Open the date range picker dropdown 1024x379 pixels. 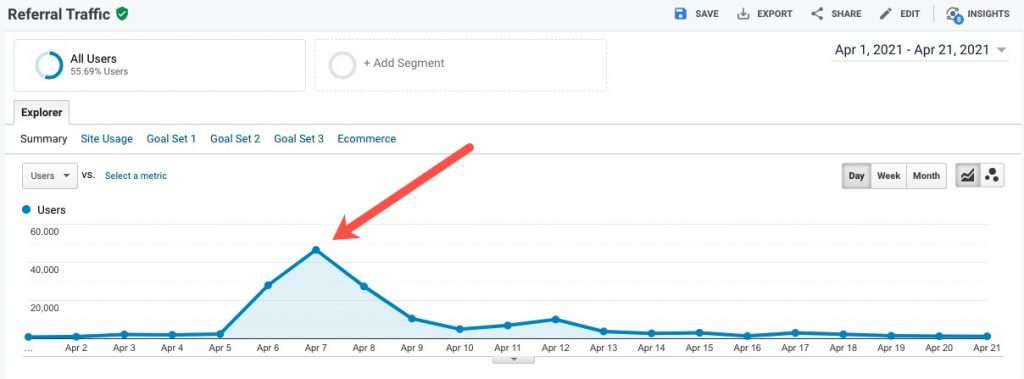click(x=921, y=50)
